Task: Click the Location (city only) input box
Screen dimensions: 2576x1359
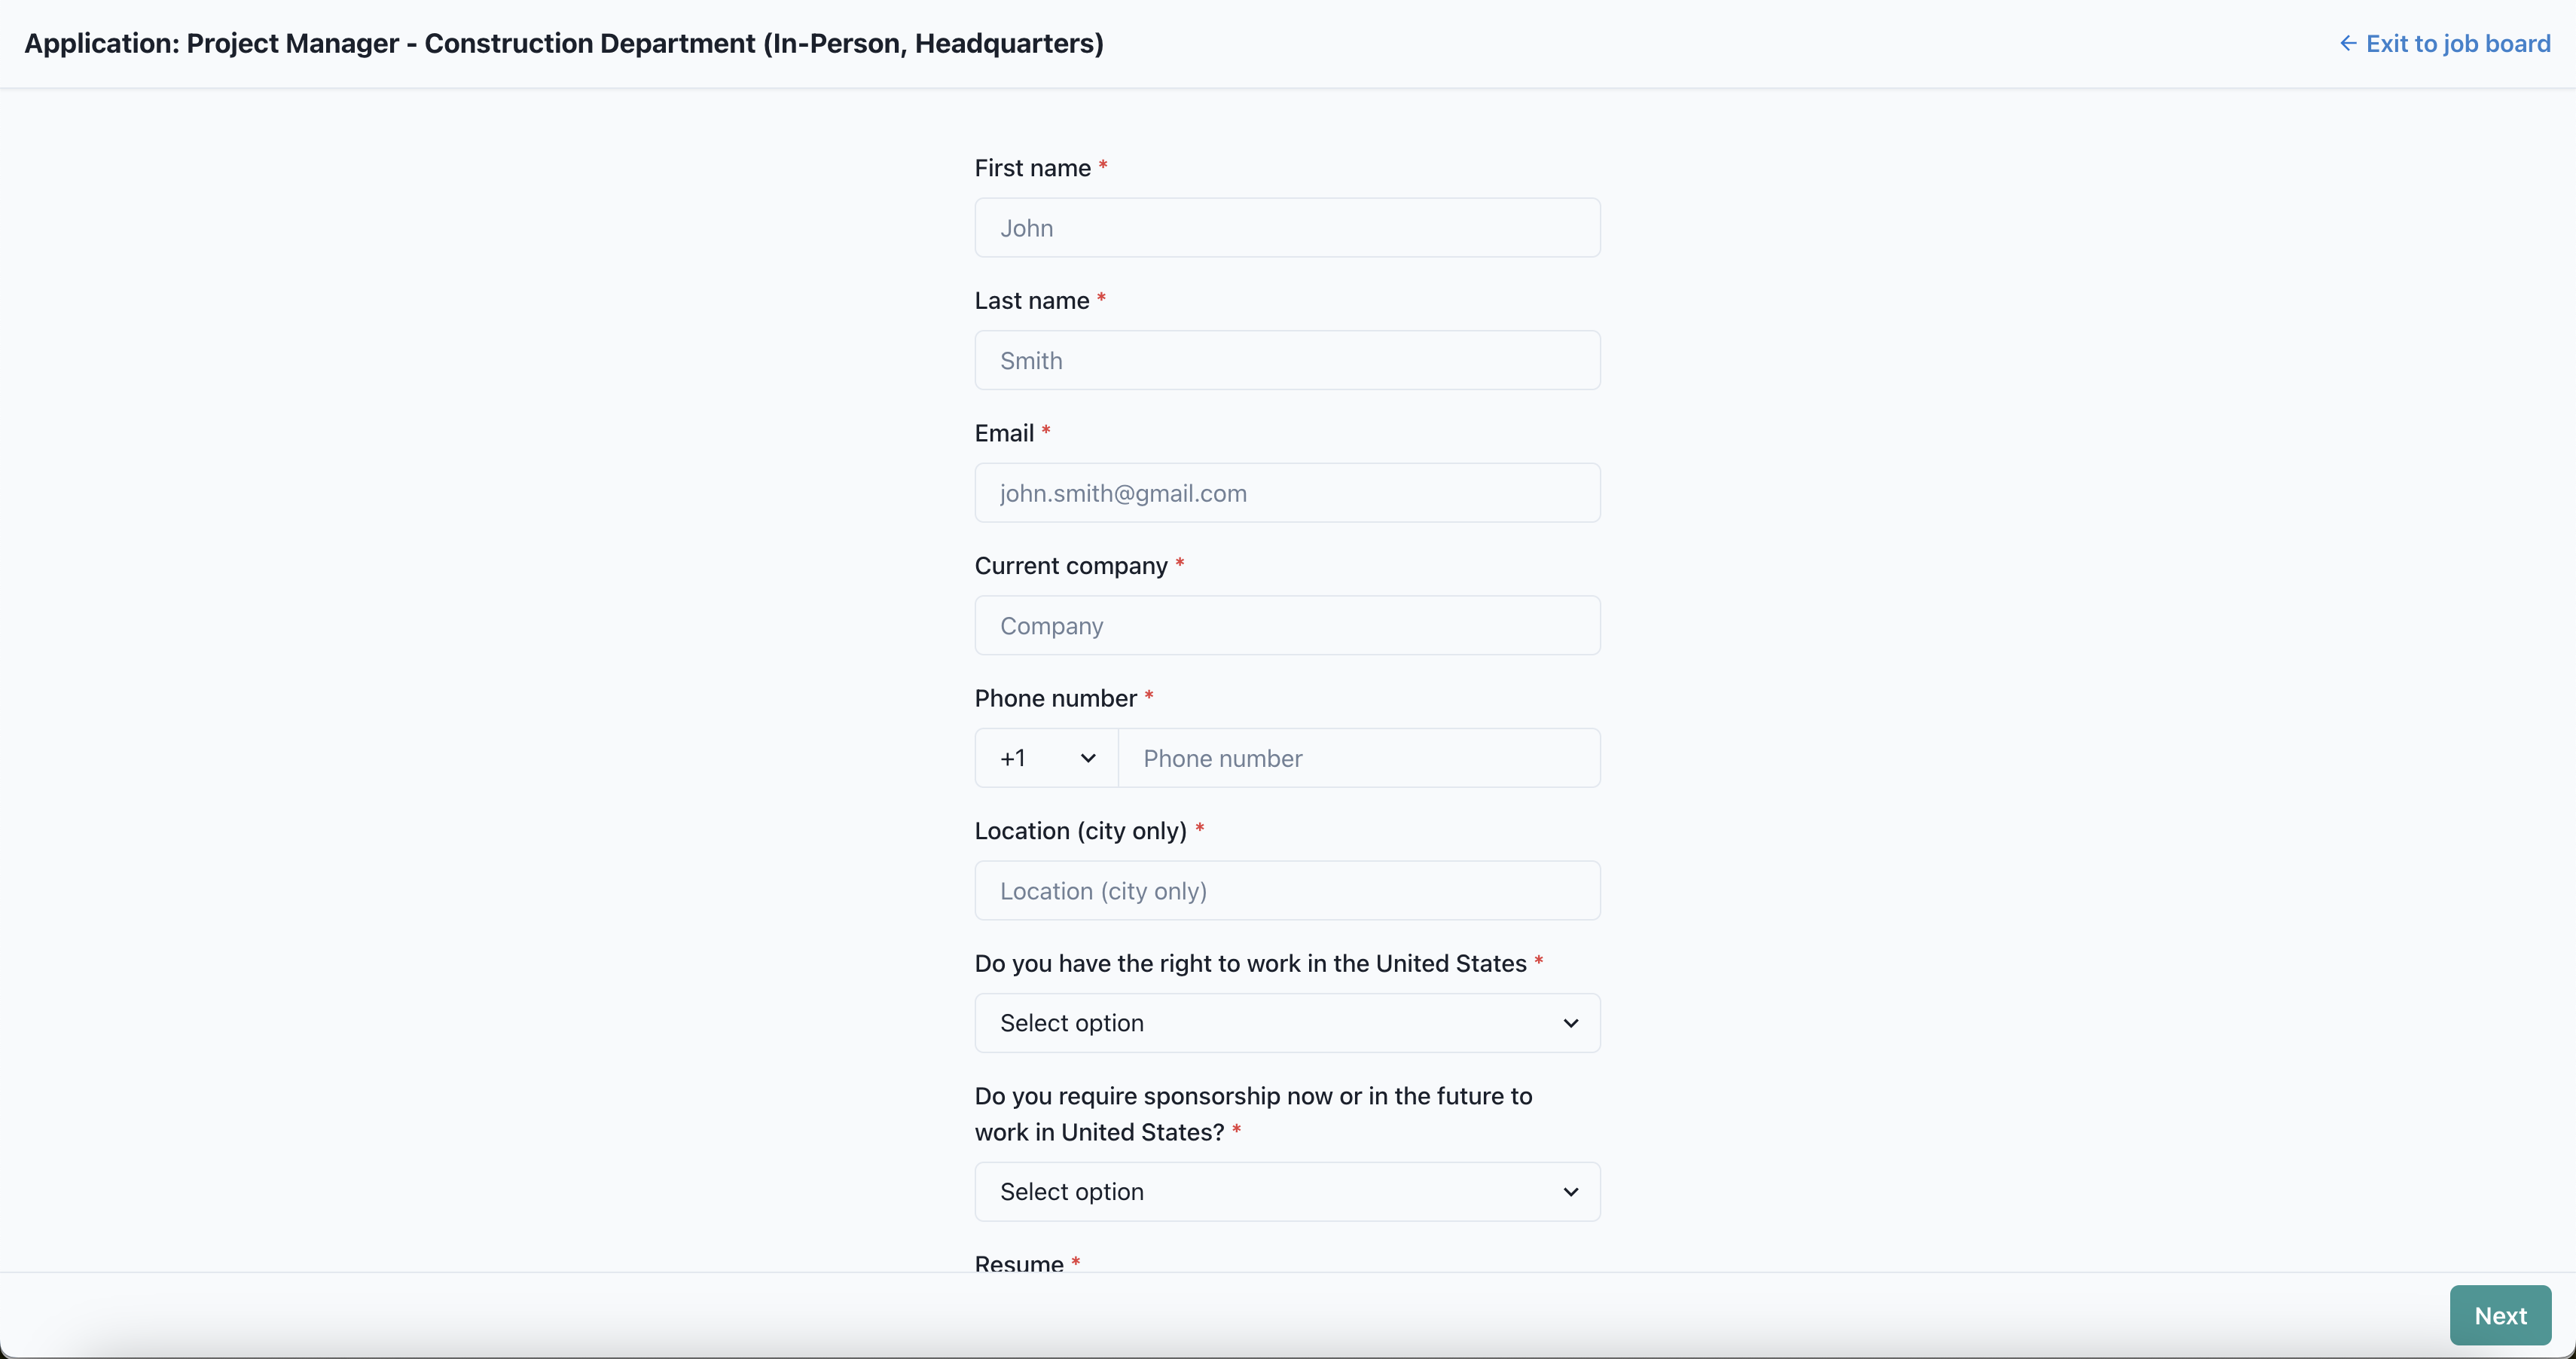Action: (1286, 891)
